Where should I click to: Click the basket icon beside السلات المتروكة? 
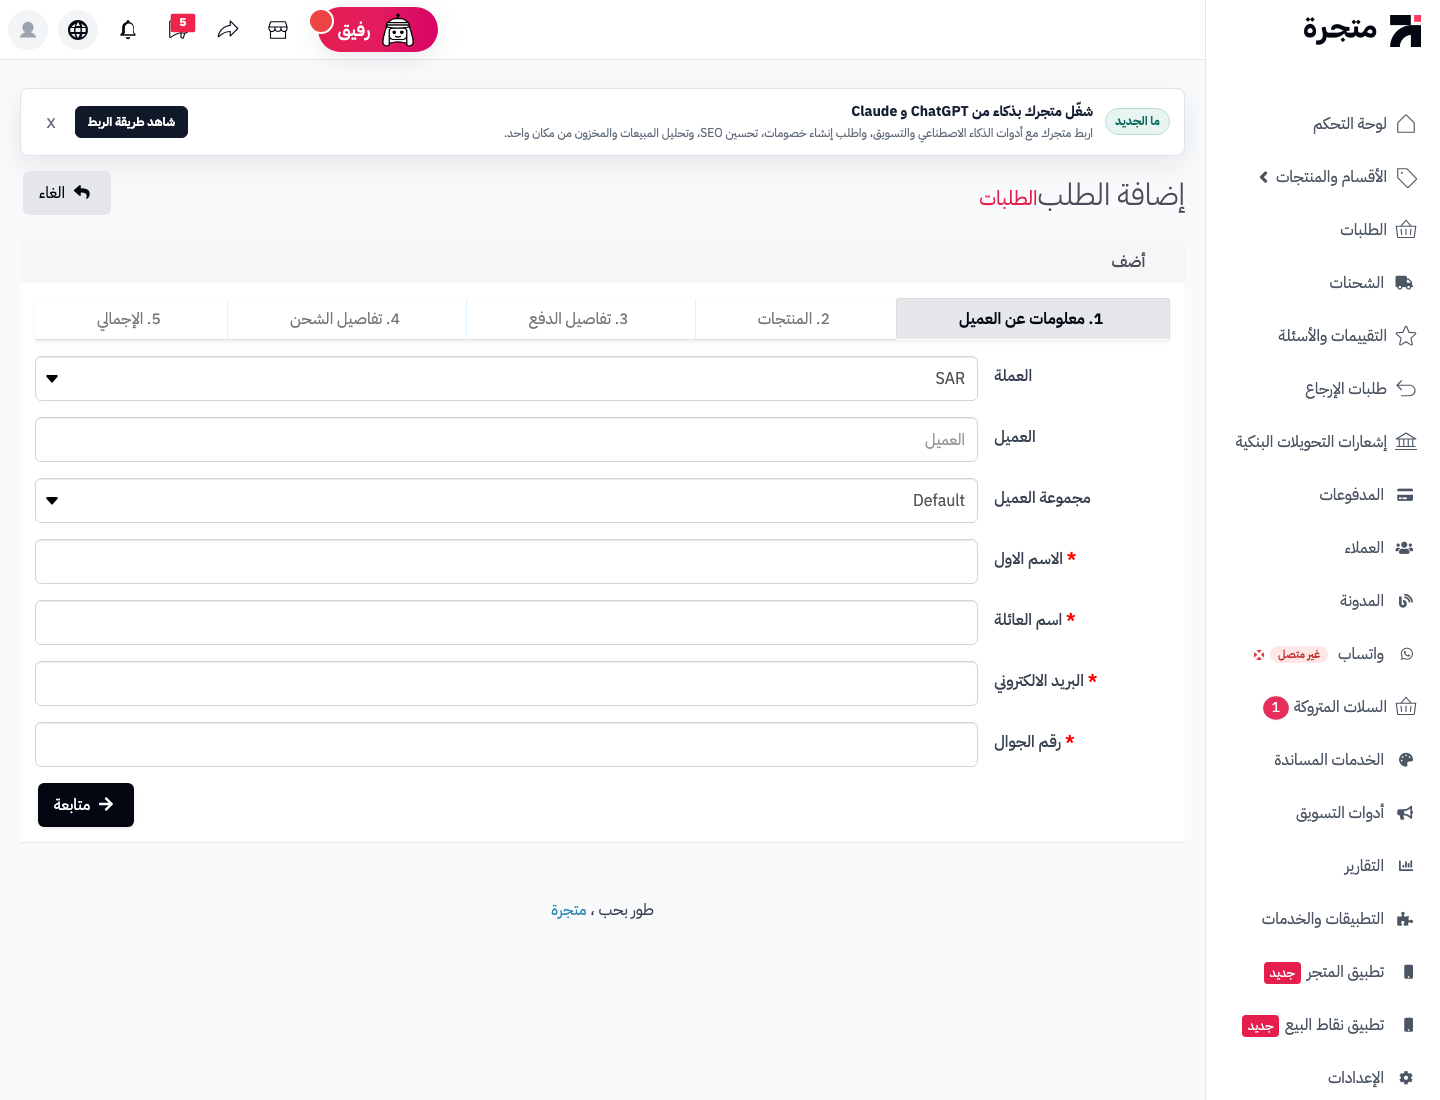click(1406, 707)
